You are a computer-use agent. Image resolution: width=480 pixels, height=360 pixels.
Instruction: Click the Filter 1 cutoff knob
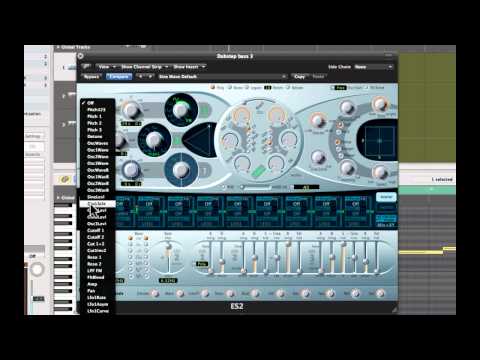(241, 115)
